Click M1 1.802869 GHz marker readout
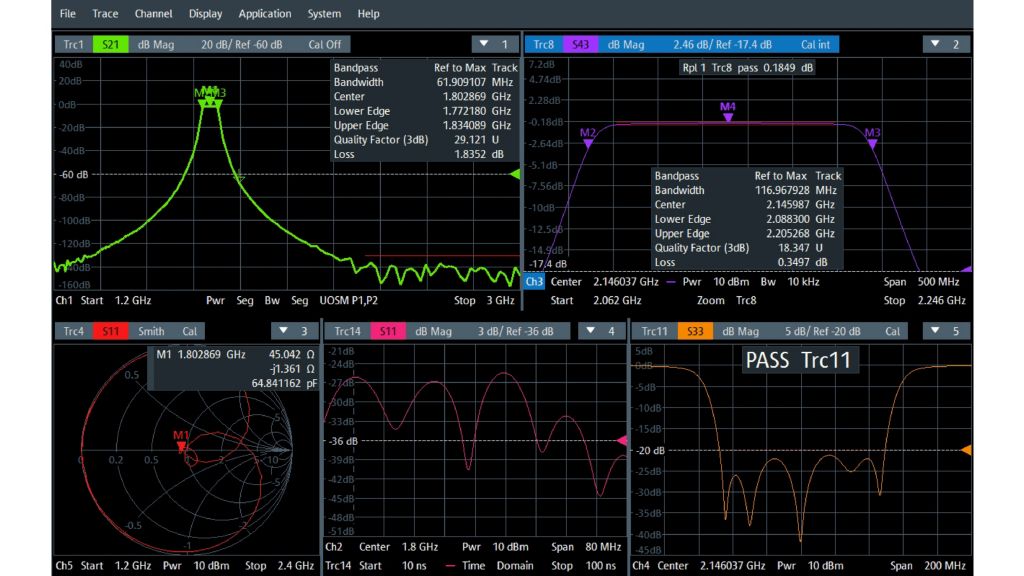Screen dimensions: 1024x576 (201, 354)
